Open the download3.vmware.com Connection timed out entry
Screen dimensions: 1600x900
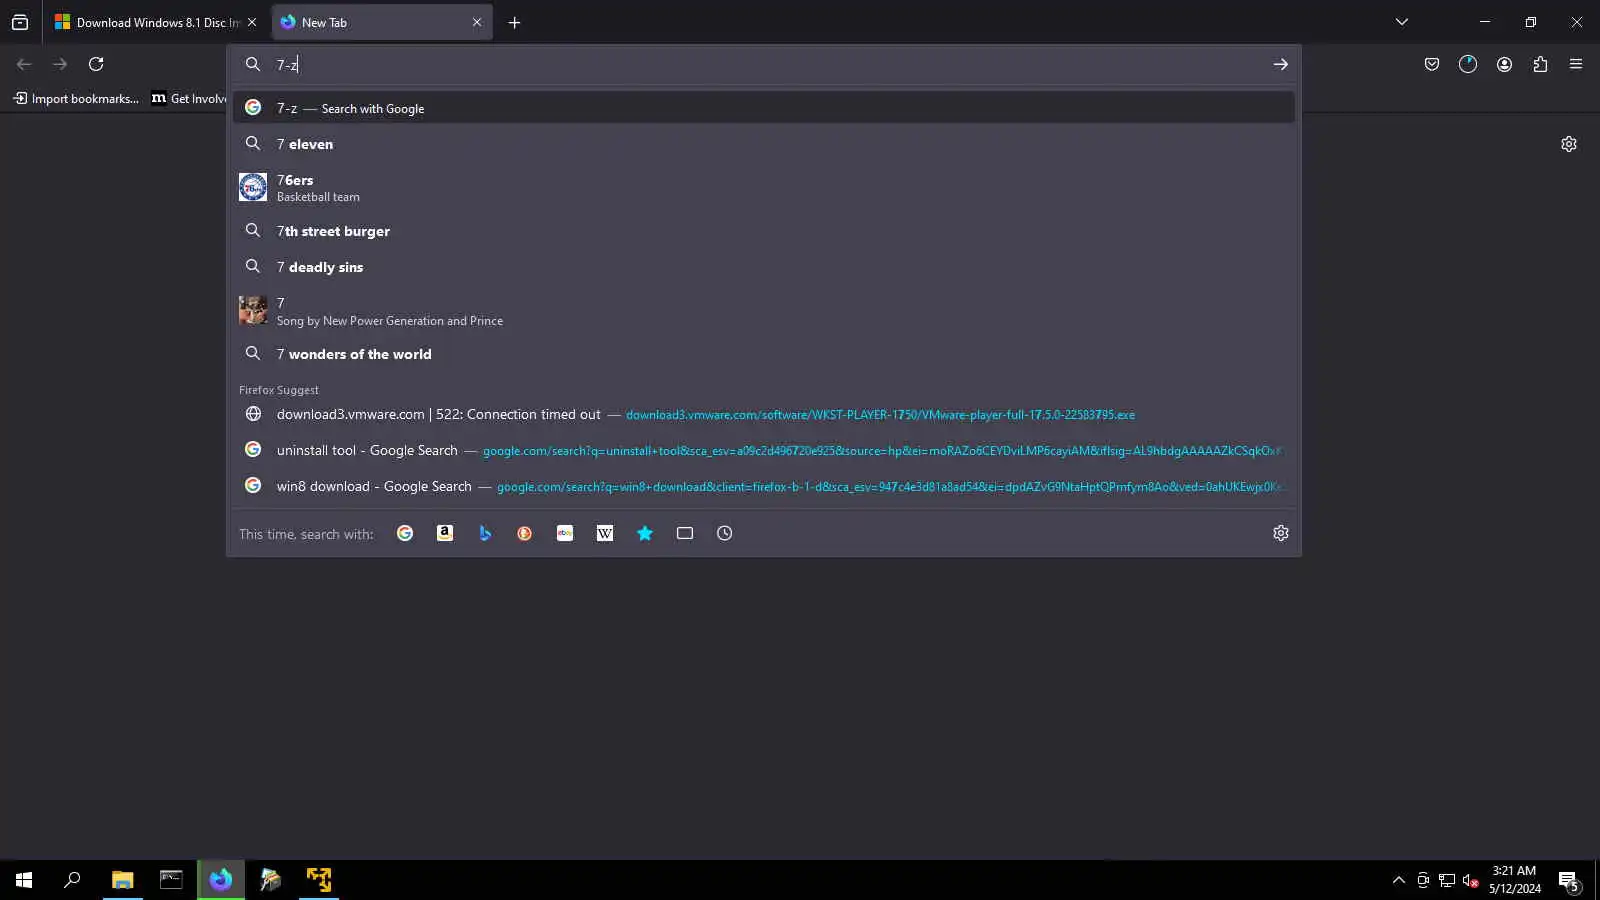tap(764, 414)
